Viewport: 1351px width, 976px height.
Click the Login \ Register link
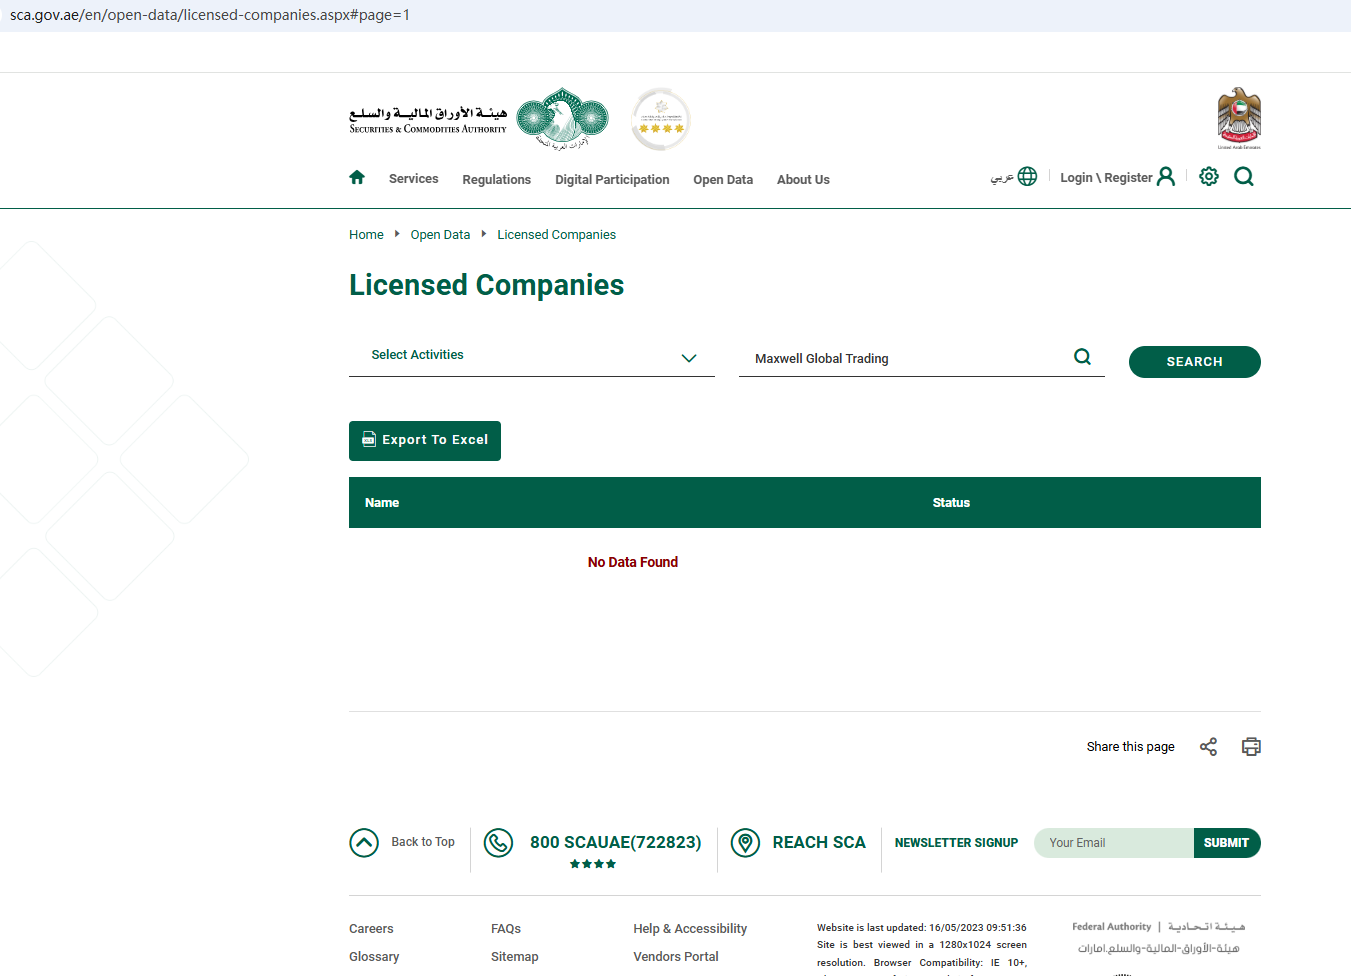click(1106, 178)
